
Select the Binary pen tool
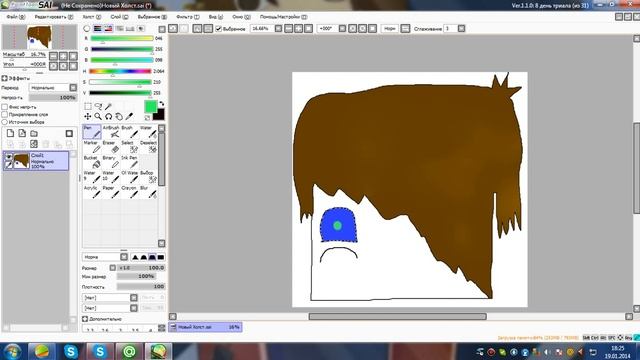[x=111, y=162]
